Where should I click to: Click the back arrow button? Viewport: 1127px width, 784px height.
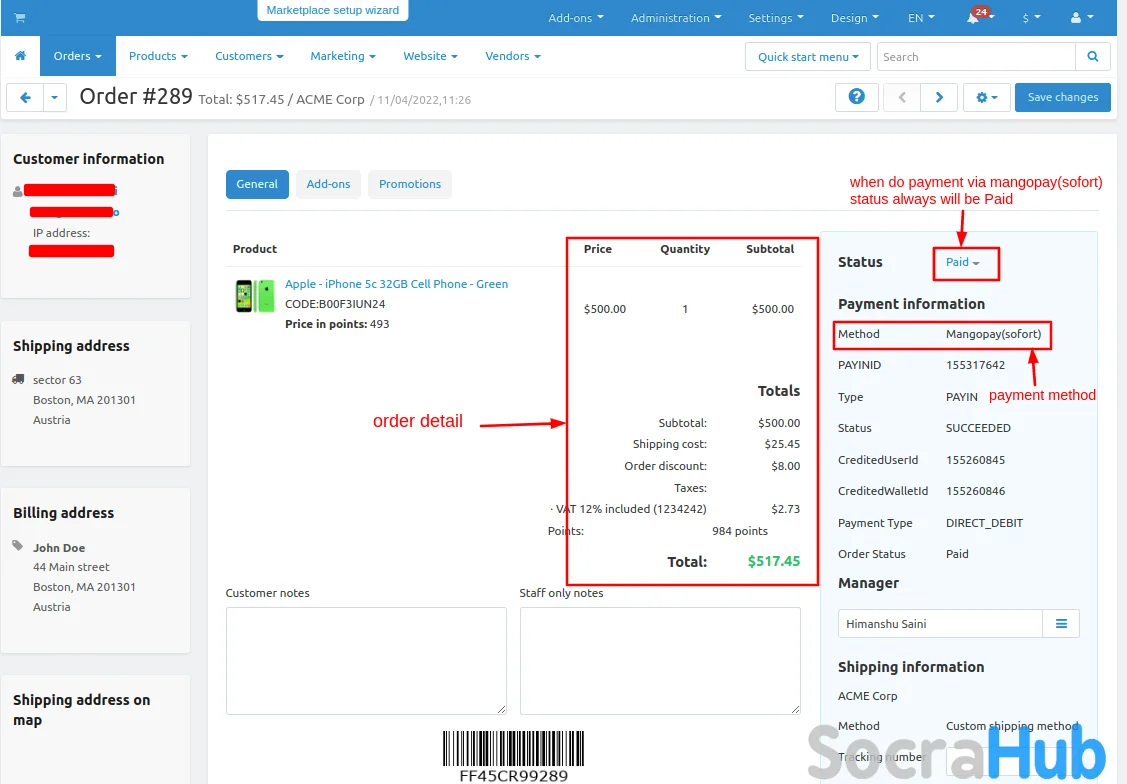click(x=25, y=97)
